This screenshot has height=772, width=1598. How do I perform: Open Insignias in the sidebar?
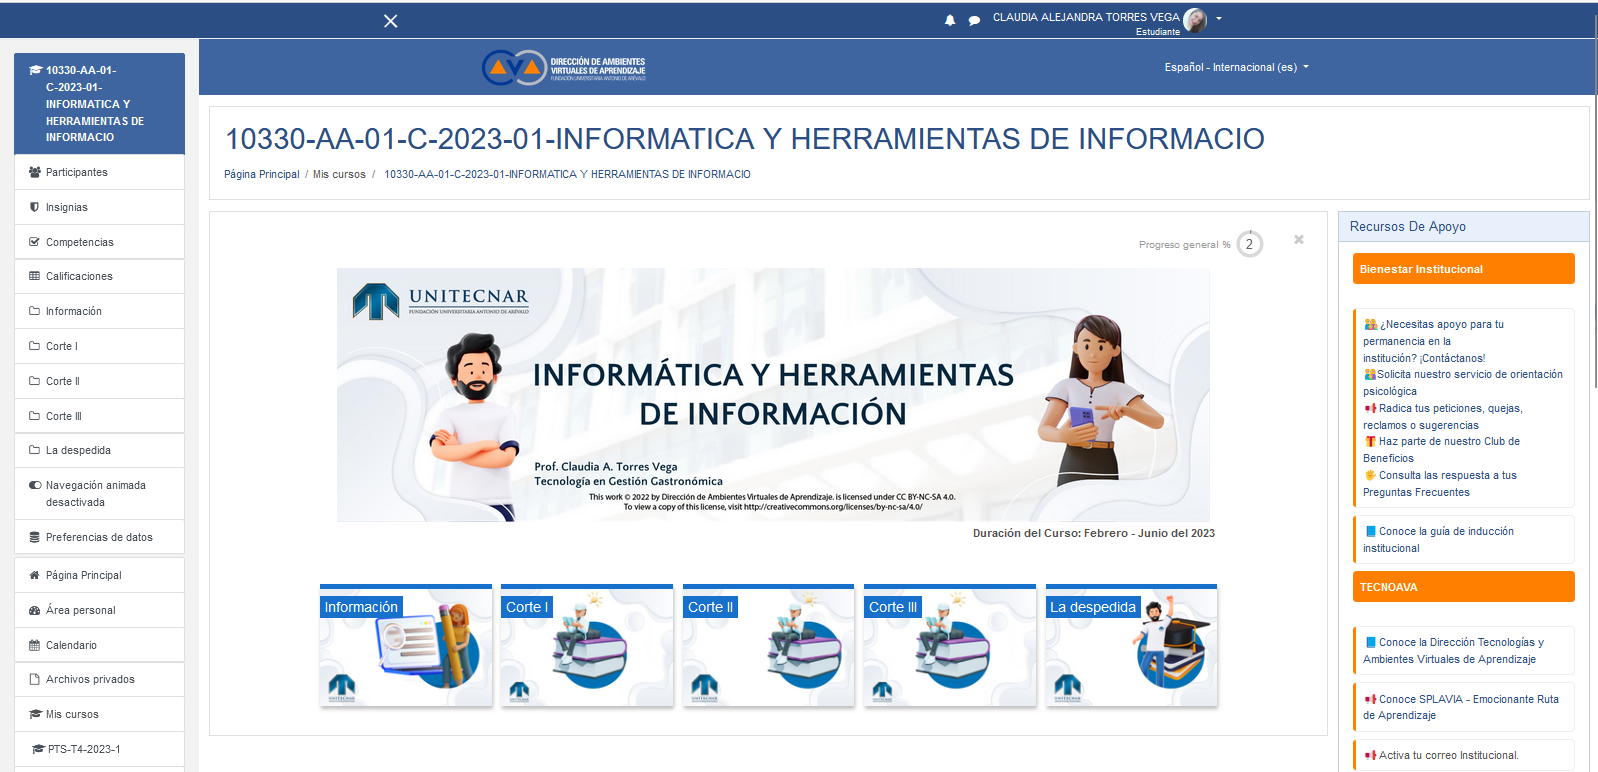(66, 207)
